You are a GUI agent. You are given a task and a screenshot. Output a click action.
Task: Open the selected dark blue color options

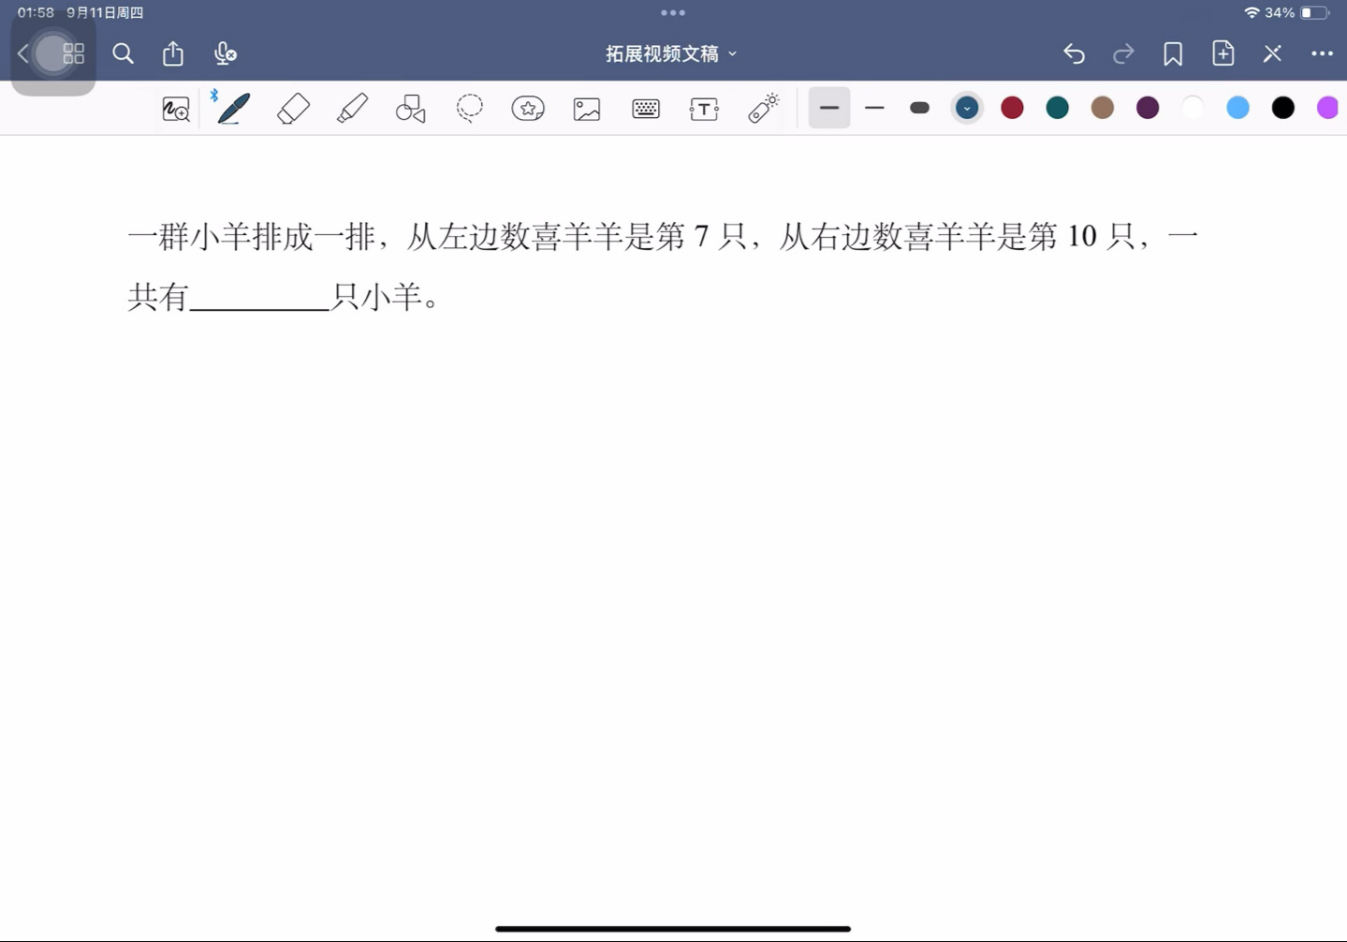[967, 108]
